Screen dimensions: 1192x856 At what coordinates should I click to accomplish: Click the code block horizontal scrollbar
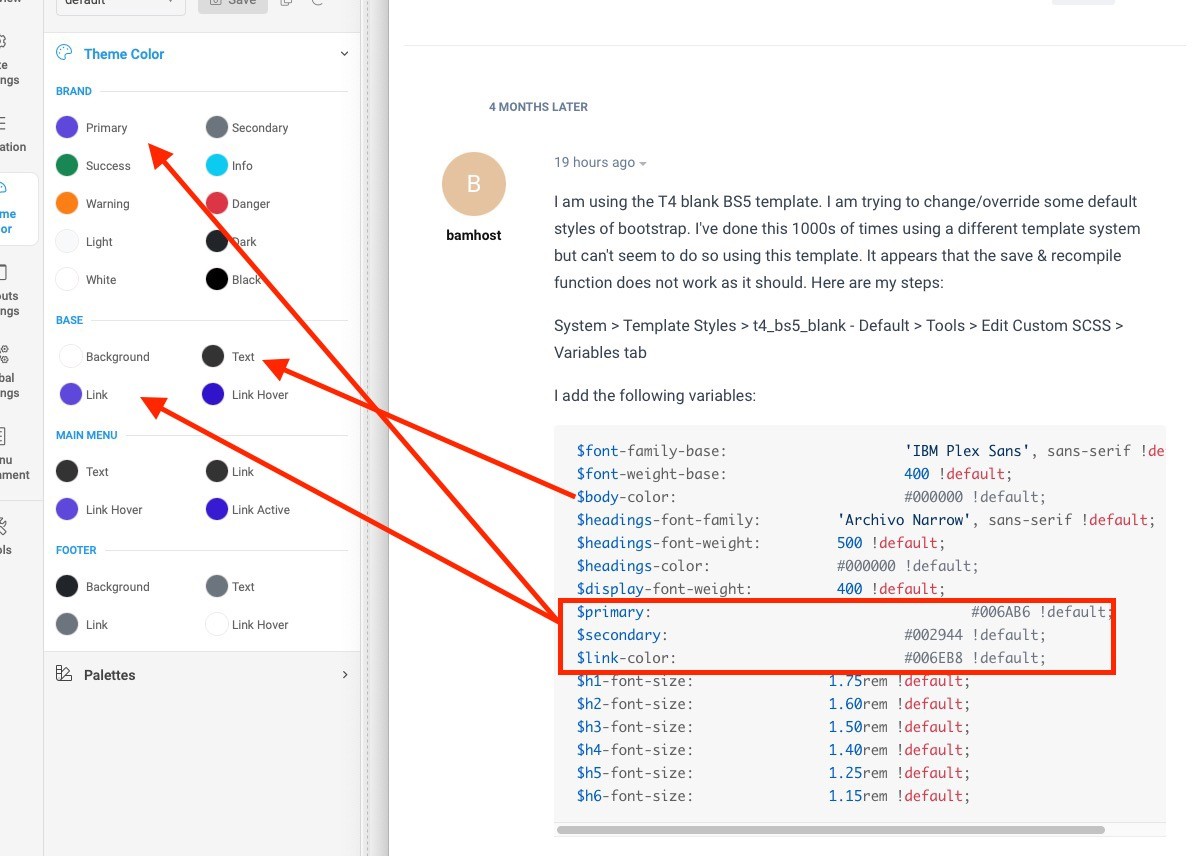click(x=830, y=829)
